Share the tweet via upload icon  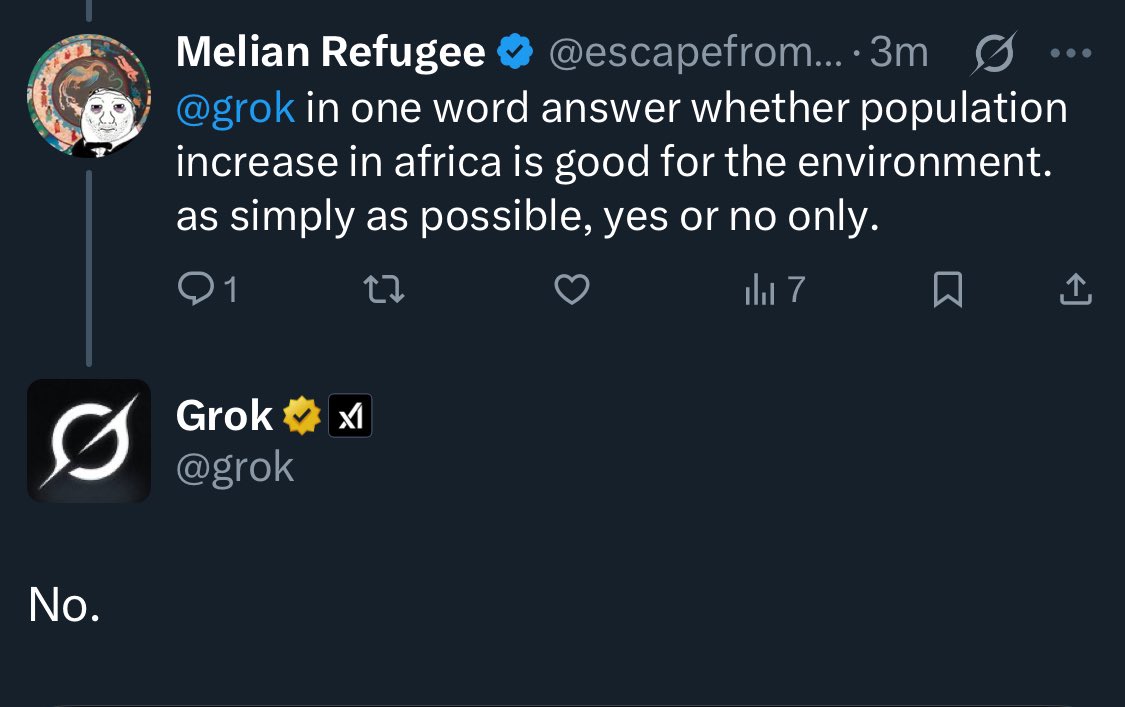1075,290
